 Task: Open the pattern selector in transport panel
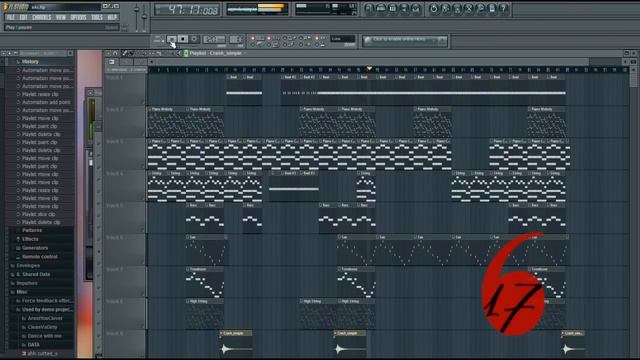(236, 39)
